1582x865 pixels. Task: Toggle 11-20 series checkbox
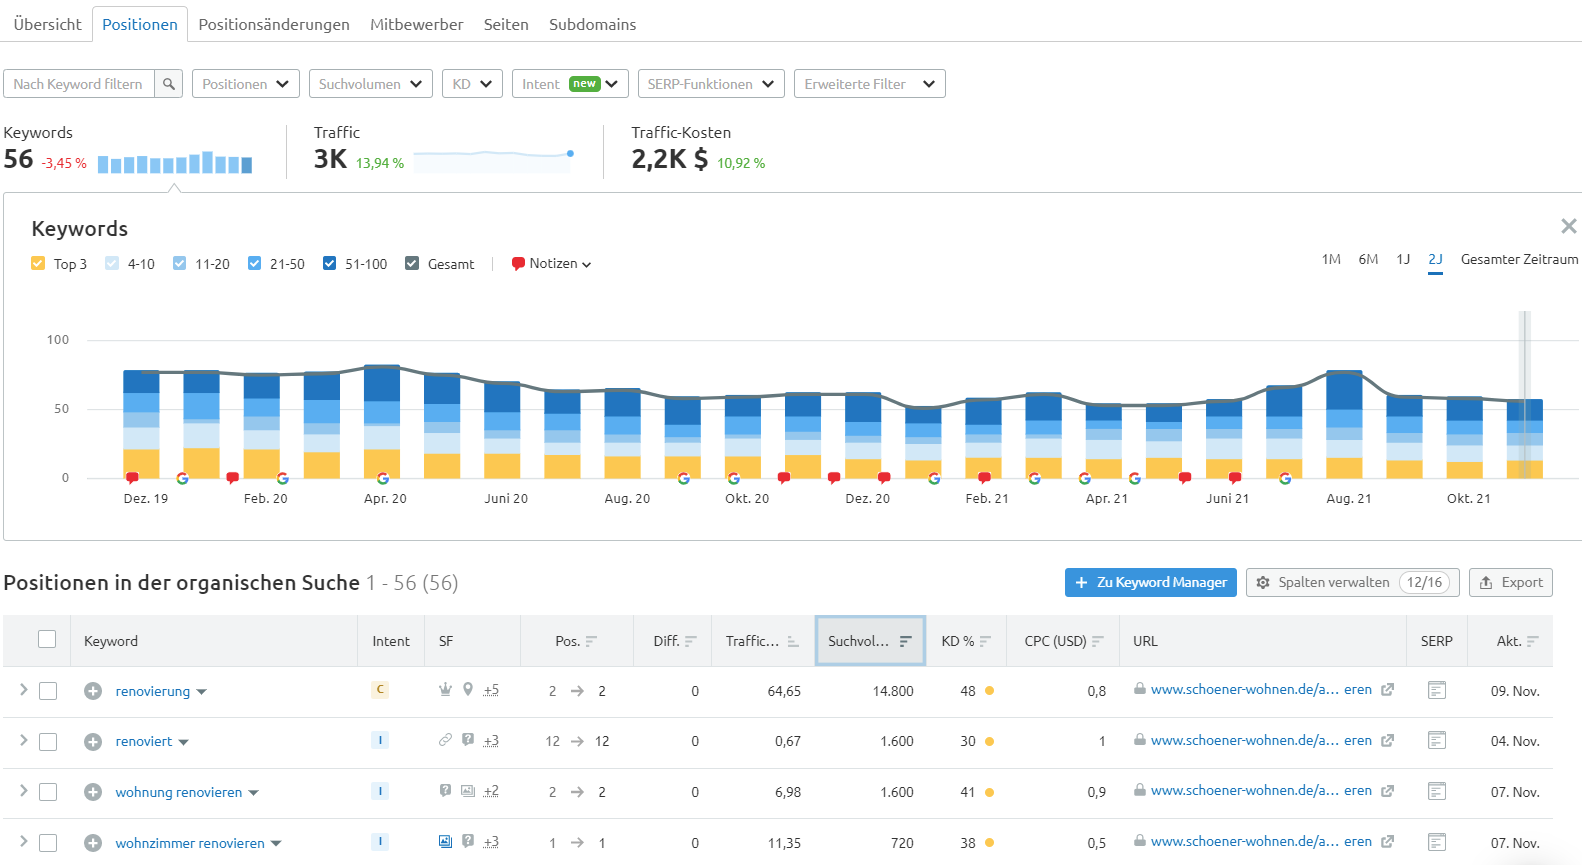point(179,263)
